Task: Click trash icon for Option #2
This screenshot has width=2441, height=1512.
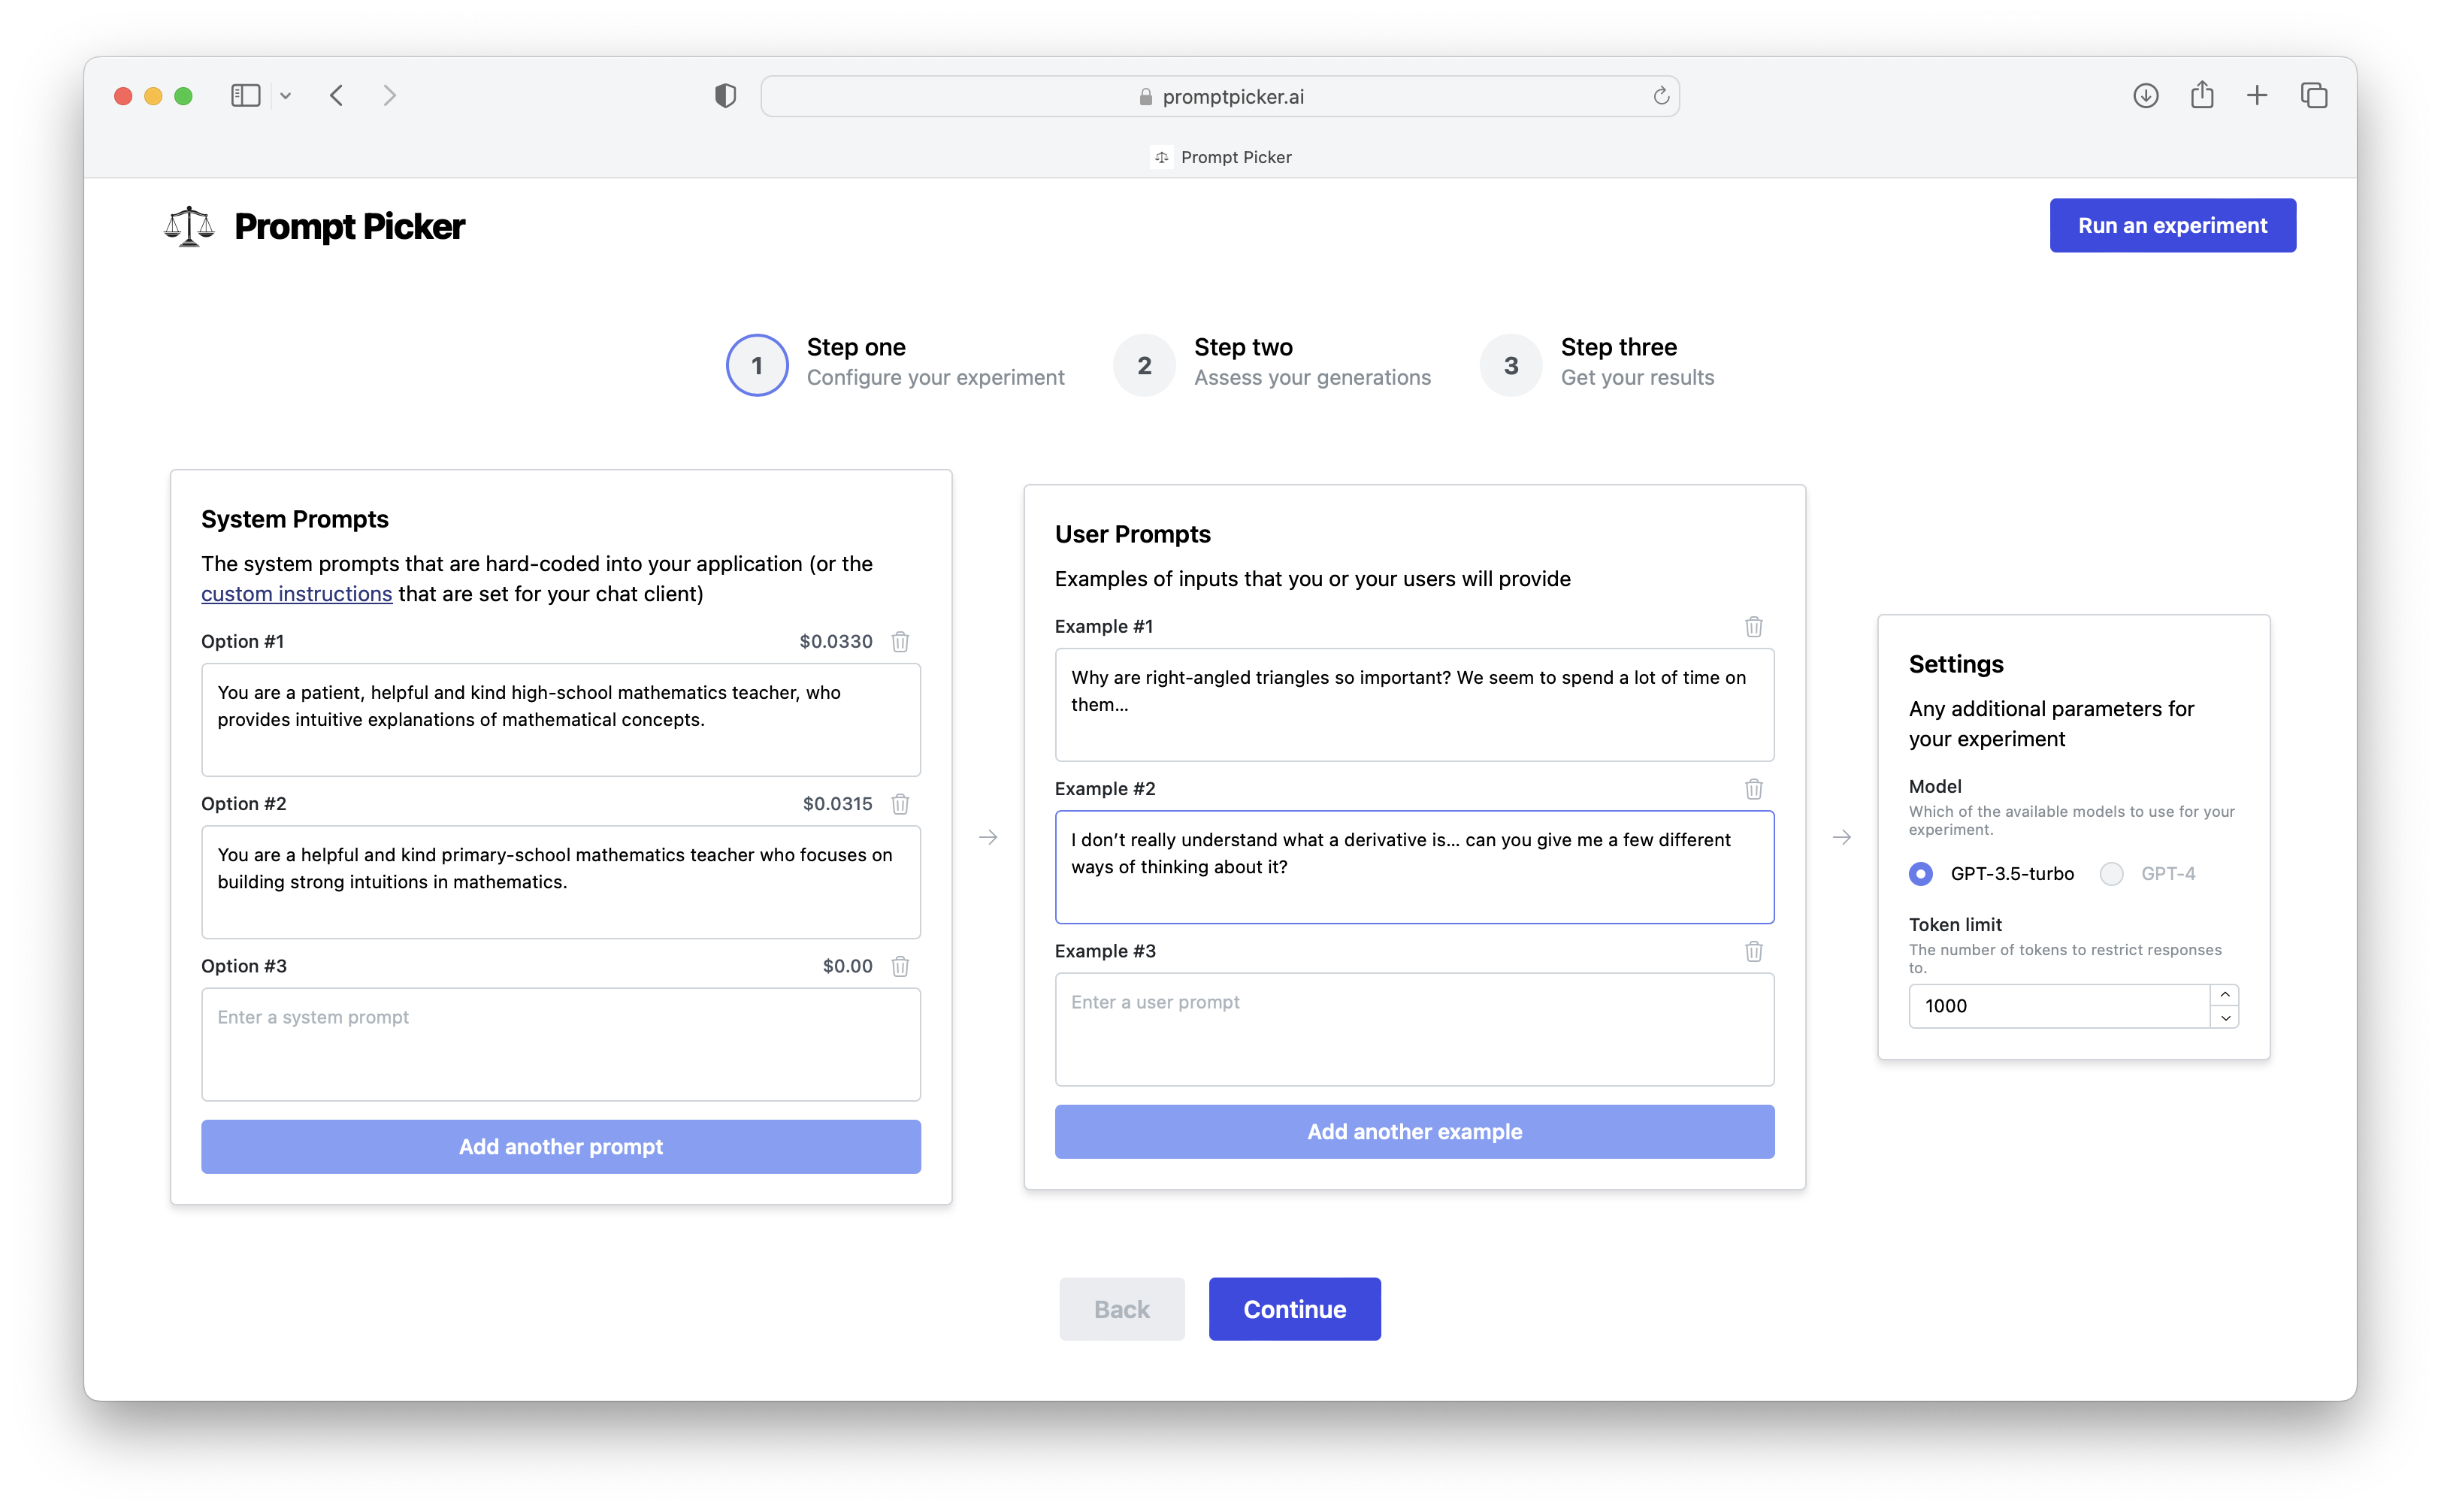Action: (900, 804)
